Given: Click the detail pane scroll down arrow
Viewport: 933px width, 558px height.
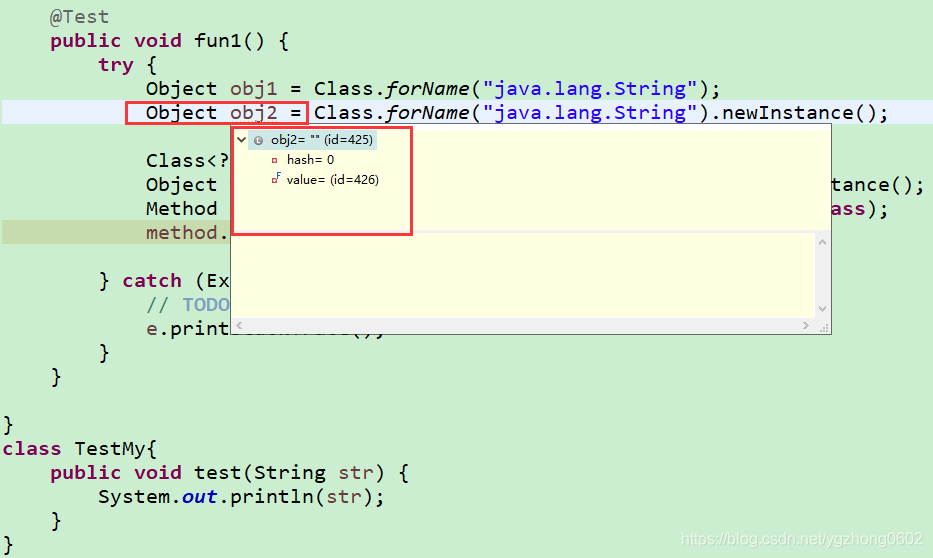Looking at the screenshot, I should 822,308.
